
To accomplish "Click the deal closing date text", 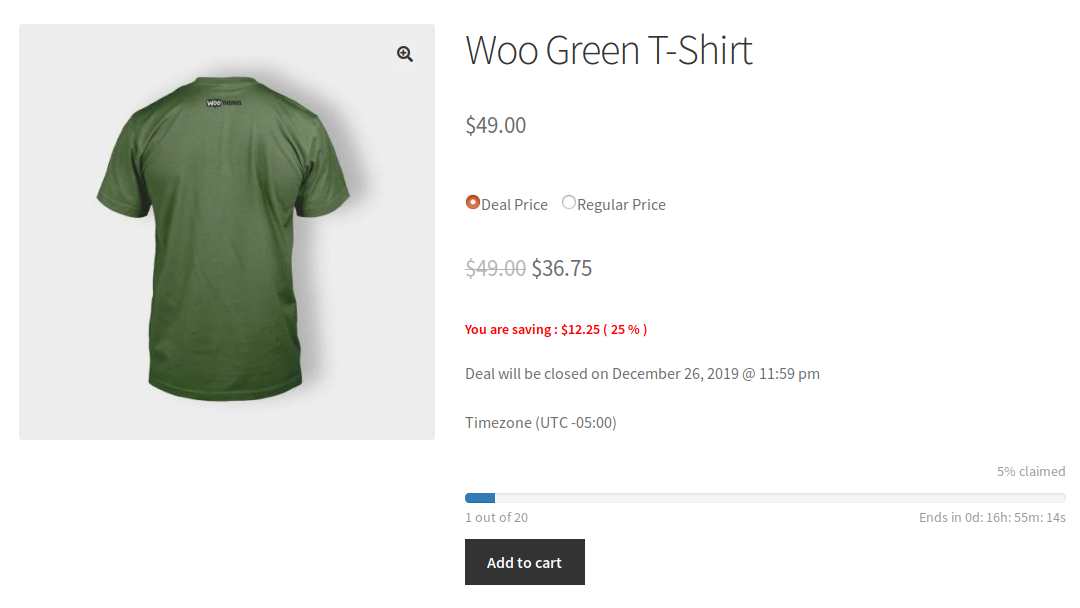I will (x=641, y=373).
